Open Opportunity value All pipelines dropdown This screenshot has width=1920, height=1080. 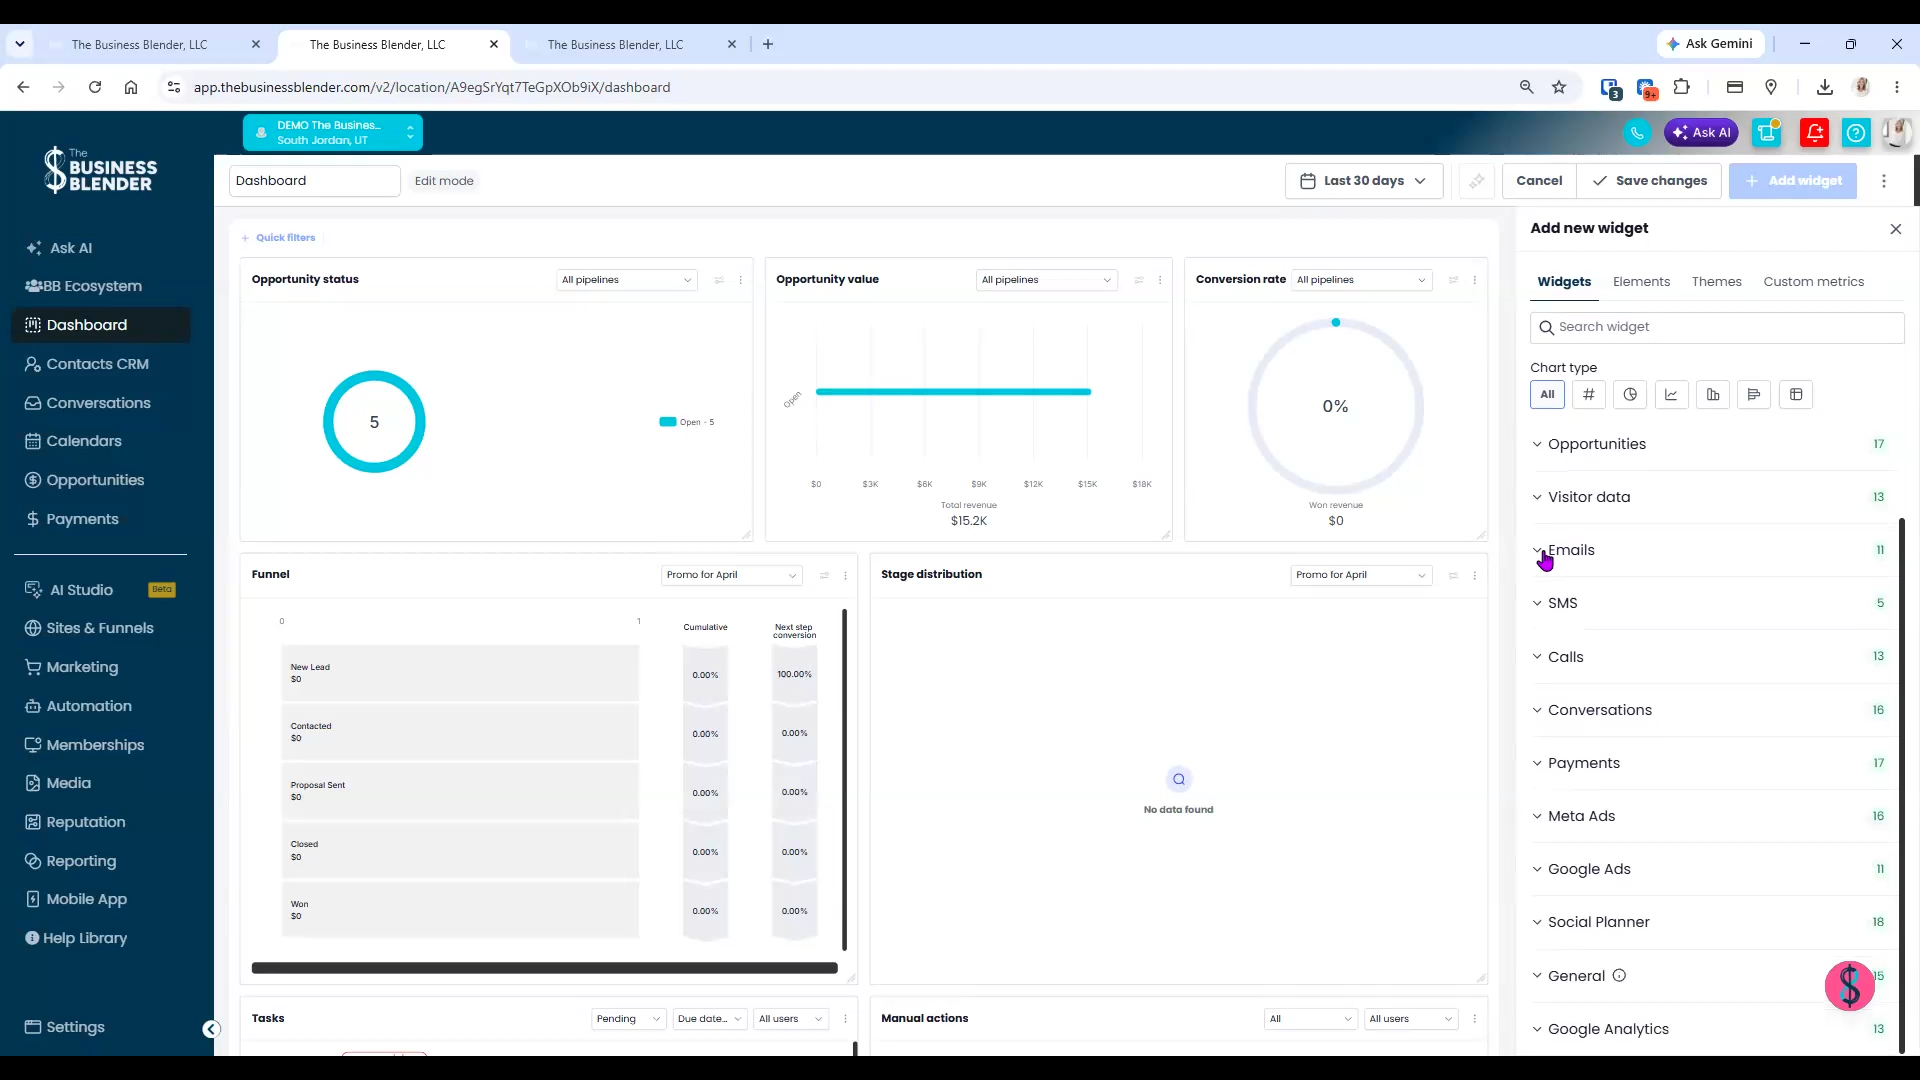[x=1046, y=280]
